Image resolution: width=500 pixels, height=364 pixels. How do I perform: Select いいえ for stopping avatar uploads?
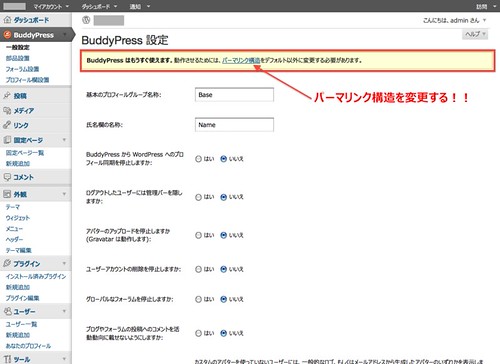[223, 235]
